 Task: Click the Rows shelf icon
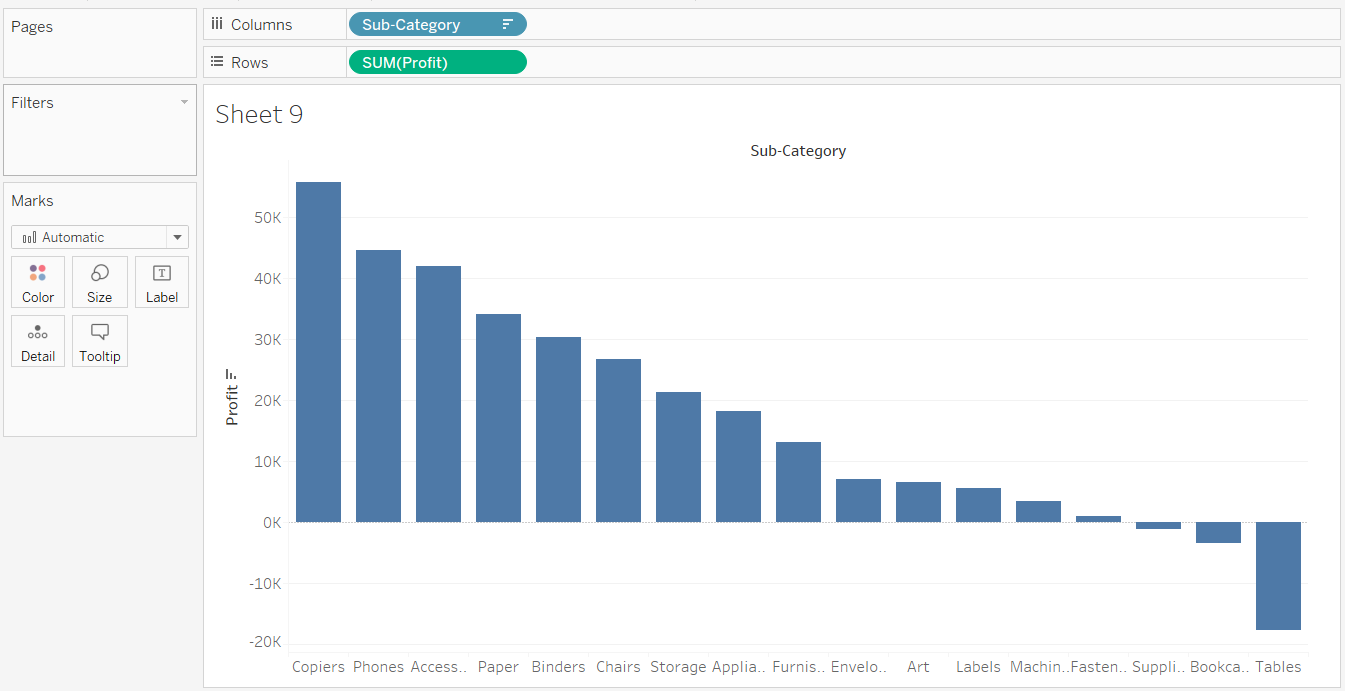tap(217, 62)
